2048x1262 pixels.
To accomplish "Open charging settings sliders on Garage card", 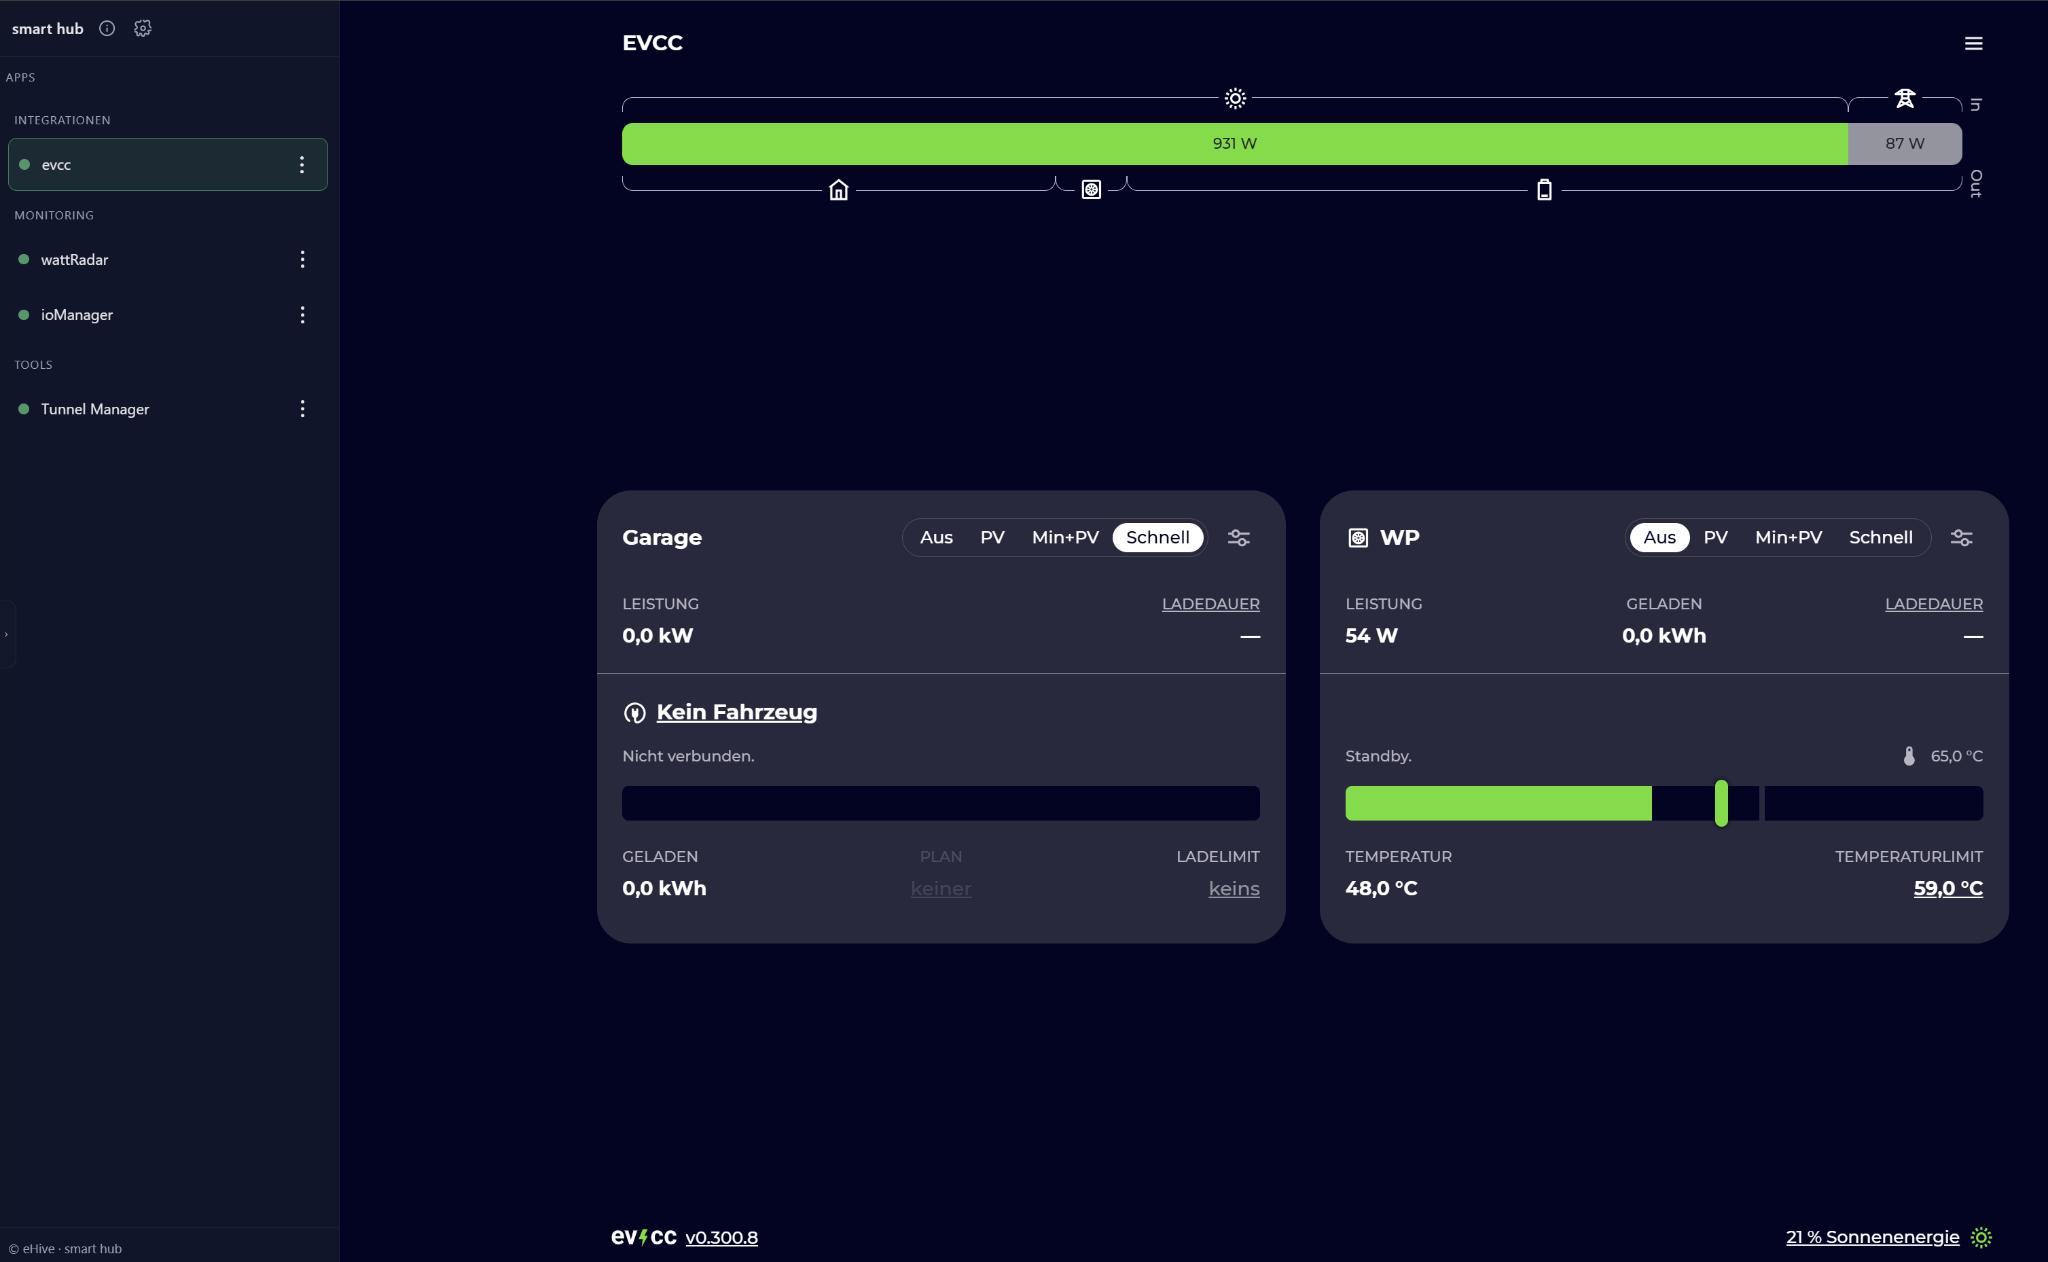I will click(x=1239, y=537).
